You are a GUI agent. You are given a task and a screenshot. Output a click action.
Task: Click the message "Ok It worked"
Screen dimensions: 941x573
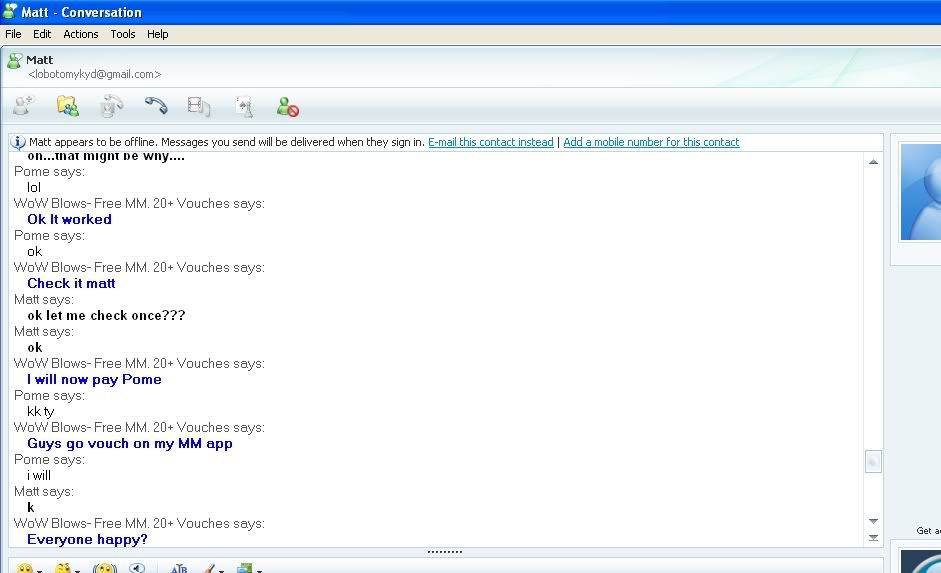(x=70, y=220)
